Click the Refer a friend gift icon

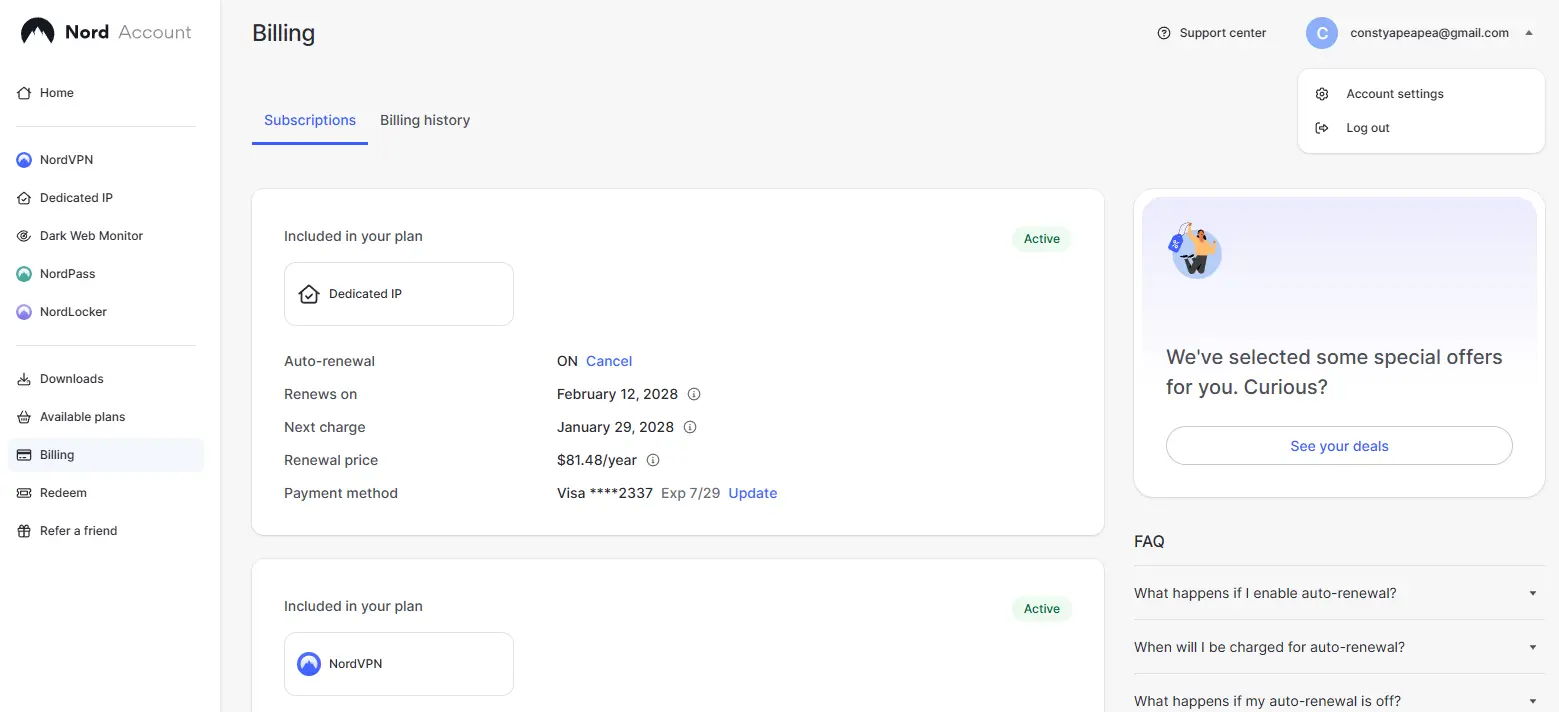pyautogui.click(x=24, y=531)
